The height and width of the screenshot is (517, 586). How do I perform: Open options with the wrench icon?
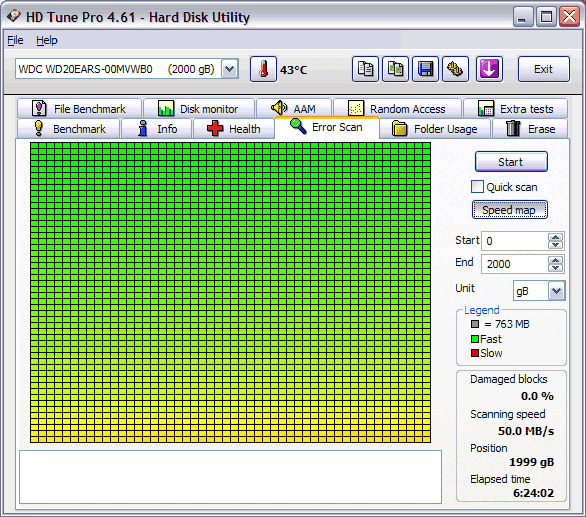coord(455,69)
